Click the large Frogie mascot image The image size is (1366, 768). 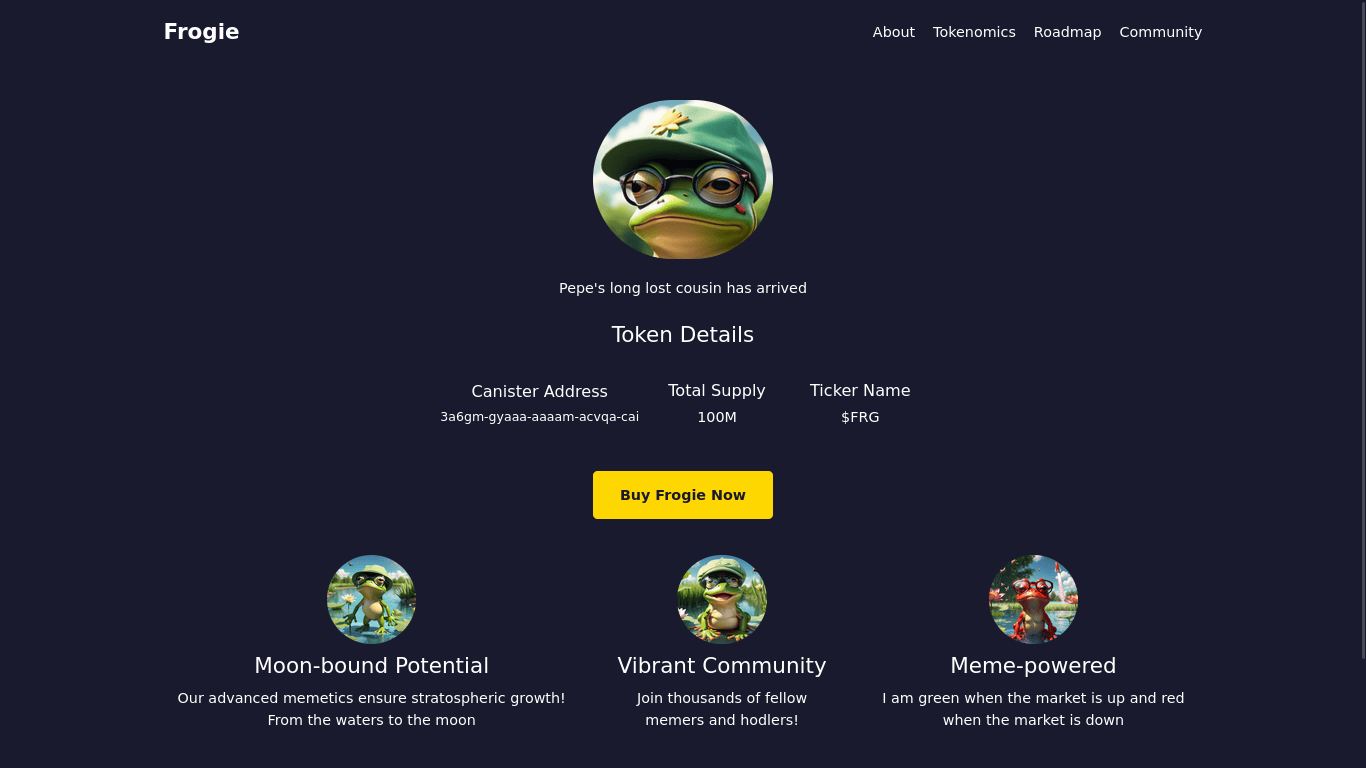683,180
